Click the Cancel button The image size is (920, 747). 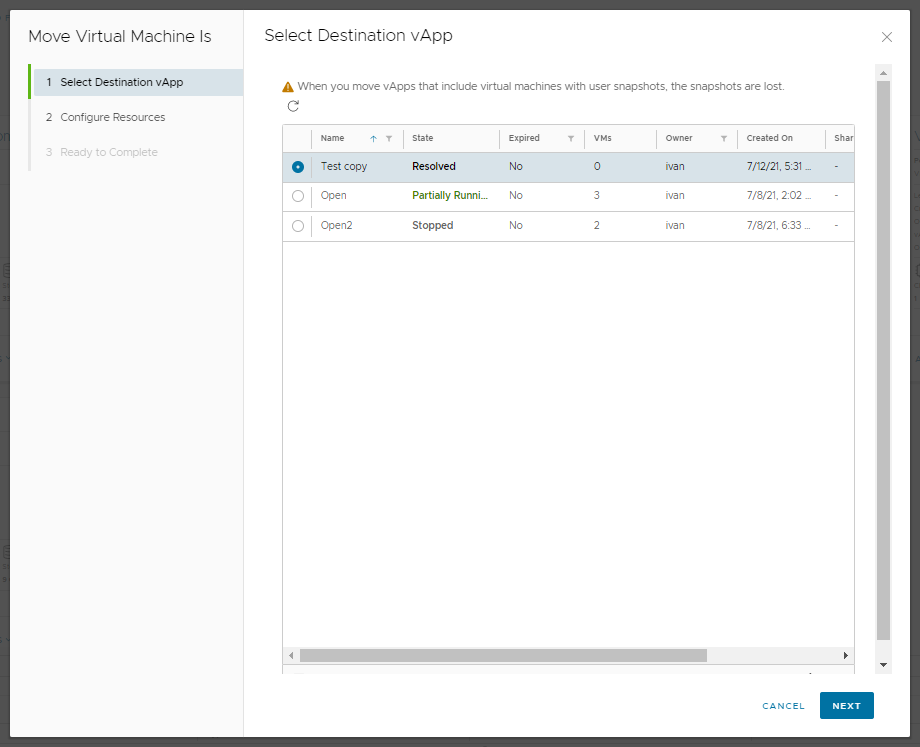click(x=783, y=706)
